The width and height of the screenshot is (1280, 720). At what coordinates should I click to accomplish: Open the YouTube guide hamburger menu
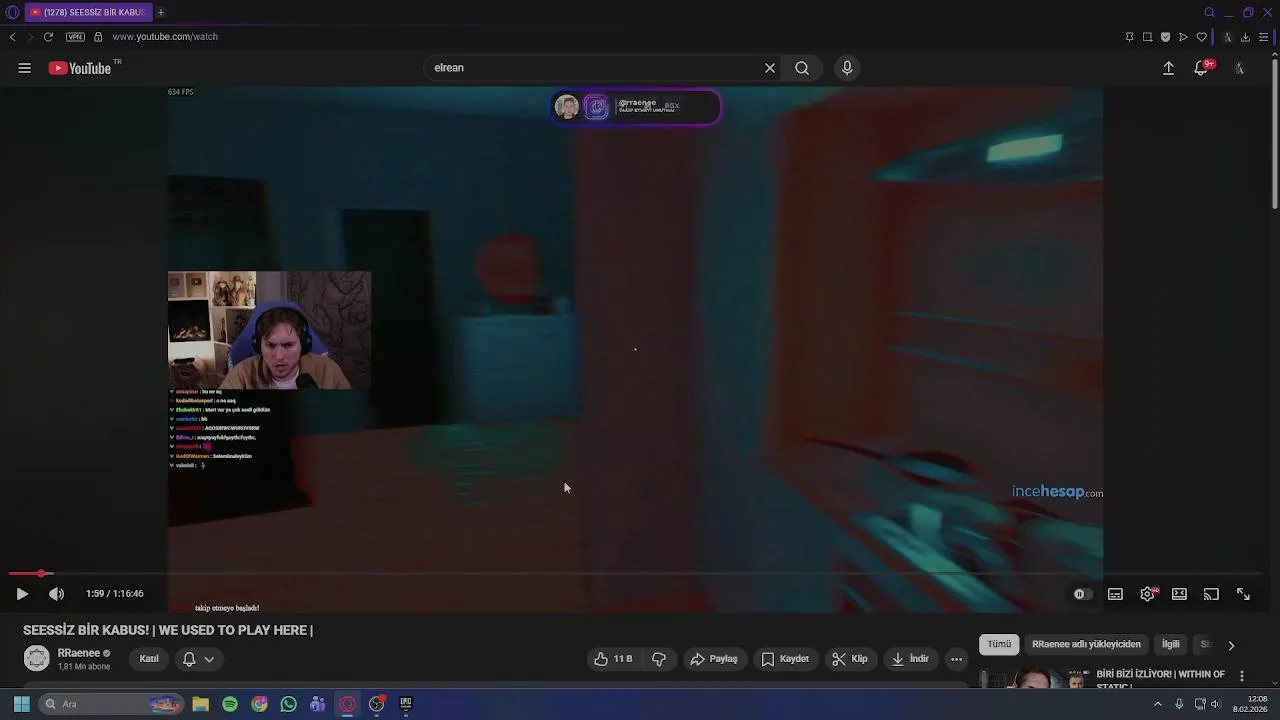click(x=24, y=68)
